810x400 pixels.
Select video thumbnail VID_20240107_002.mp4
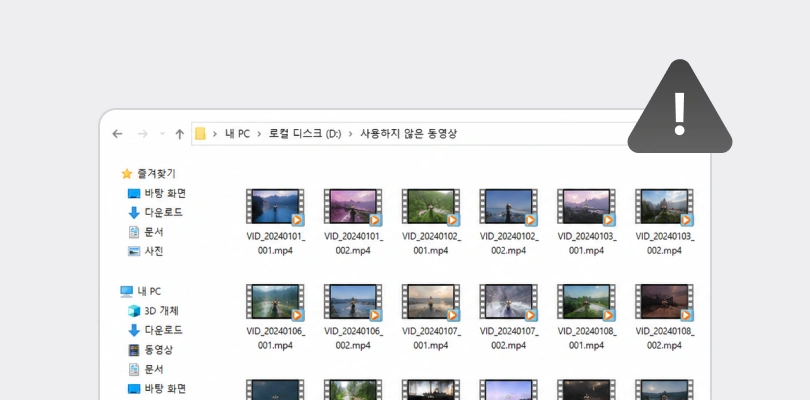509,302
